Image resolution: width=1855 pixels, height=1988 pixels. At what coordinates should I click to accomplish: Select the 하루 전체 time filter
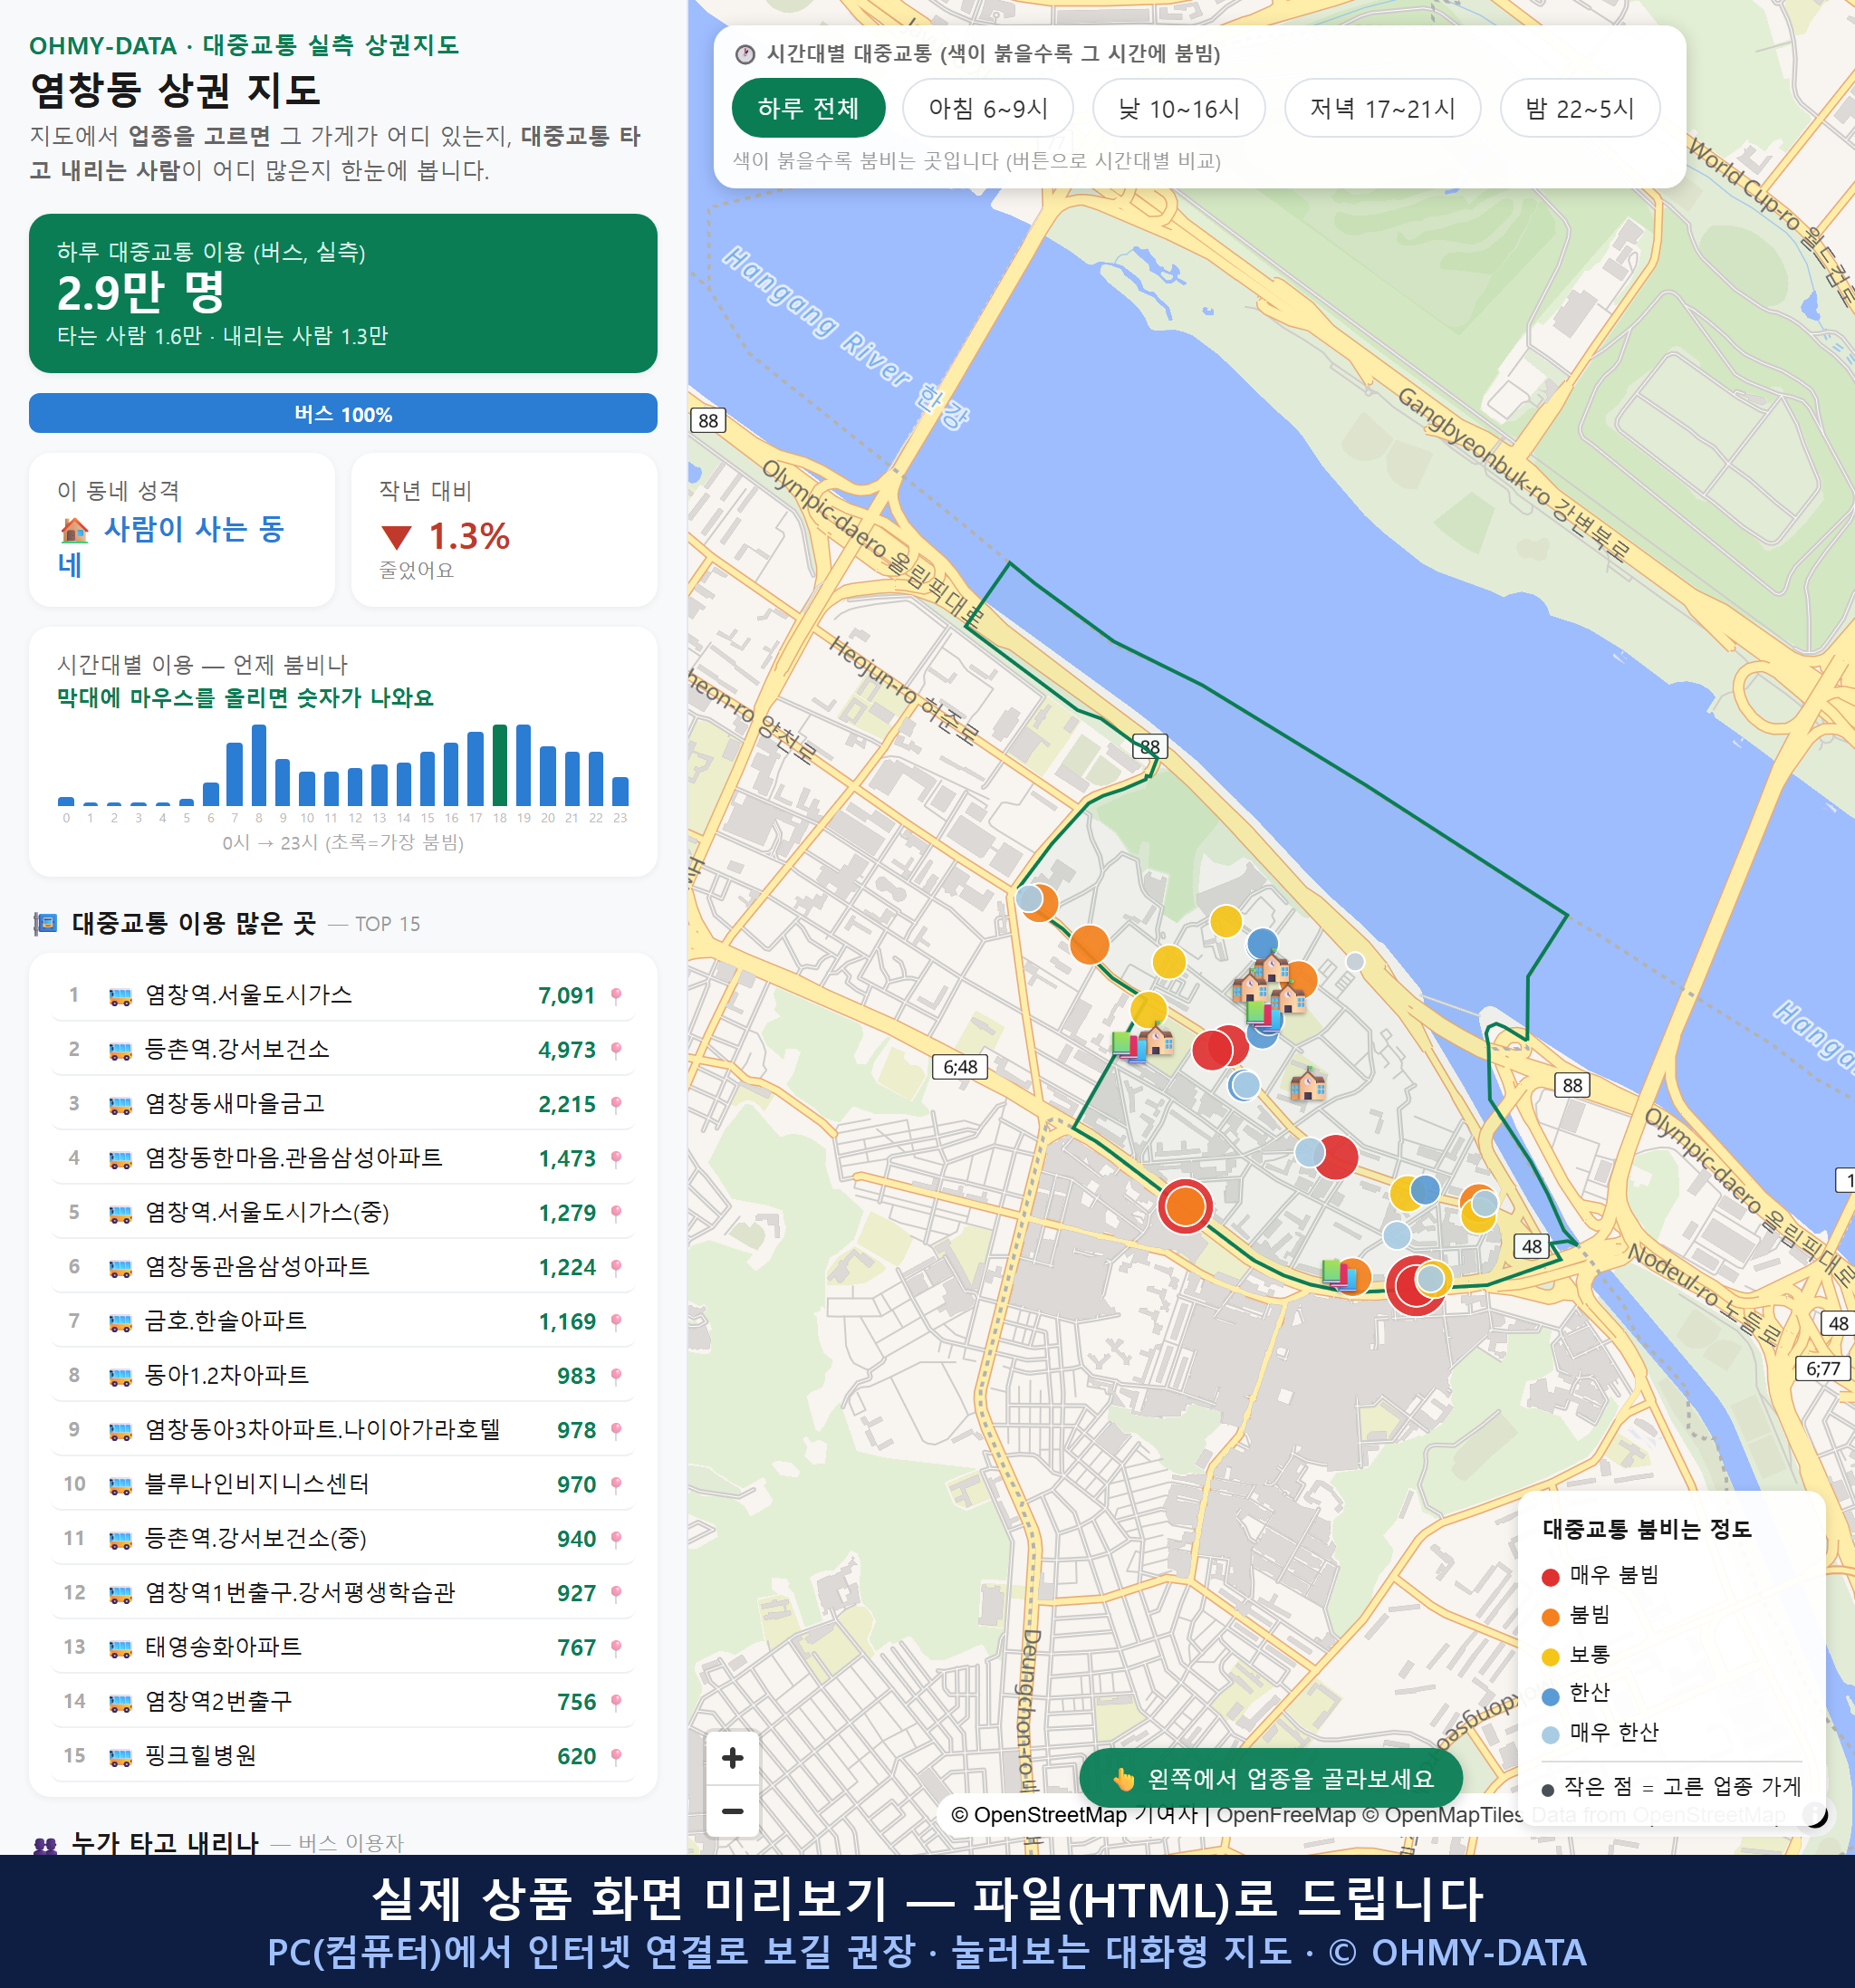pos(808,108)
